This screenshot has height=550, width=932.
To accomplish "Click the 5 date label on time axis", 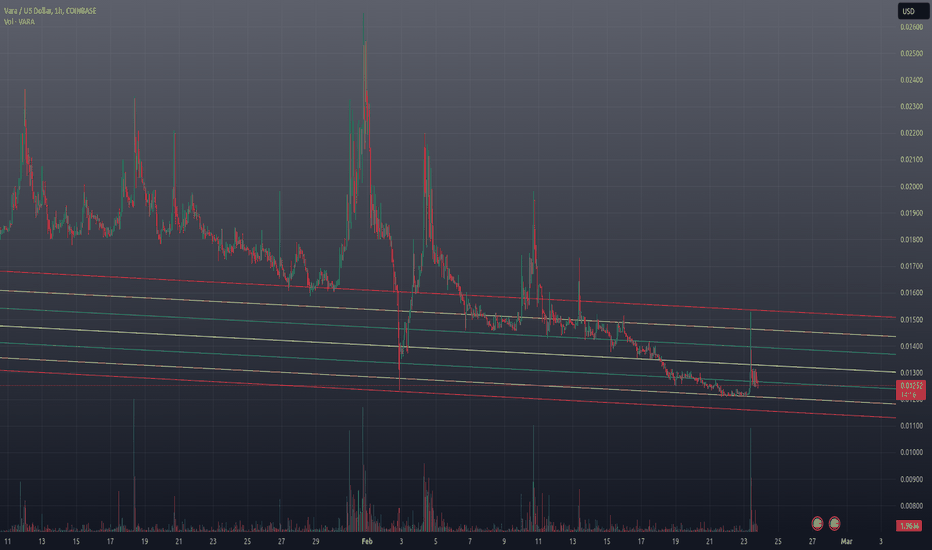I will click(x=436, y=542).
